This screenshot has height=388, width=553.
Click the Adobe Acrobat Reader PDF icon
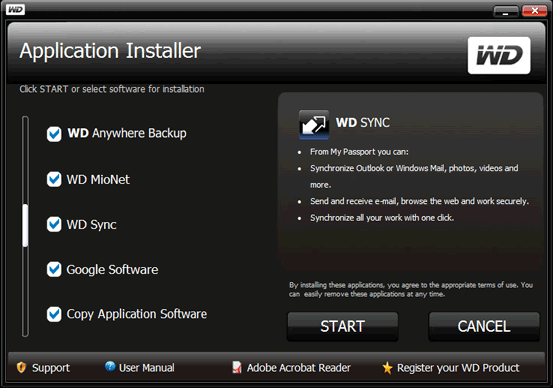click(x=237, y=367)
